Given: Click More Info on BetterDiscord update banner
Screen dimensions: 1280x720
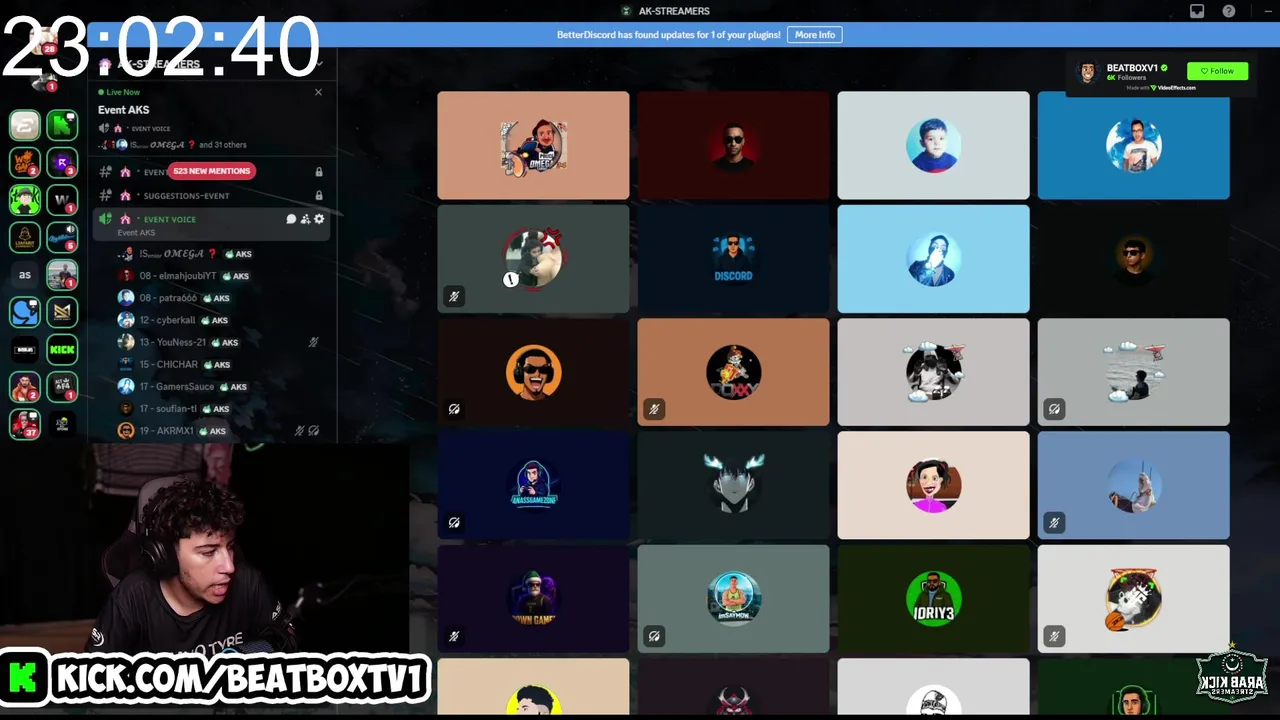Looking at the screenshot, I should (x=815, y=35).
